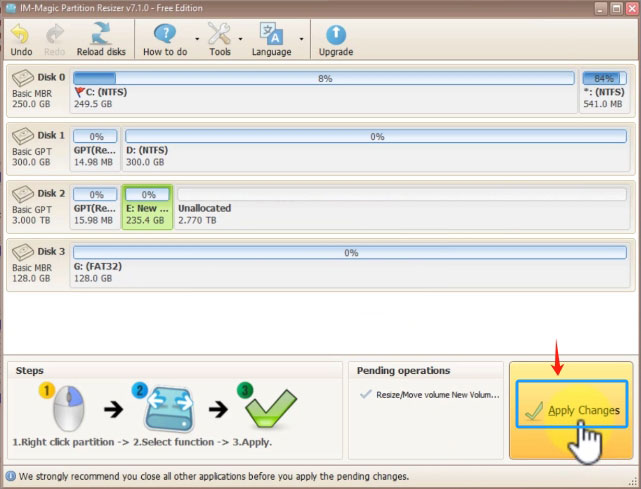Click the application icon in title bar
The height and width of the screenshot is (489, 641).
[x=11, y=8]
